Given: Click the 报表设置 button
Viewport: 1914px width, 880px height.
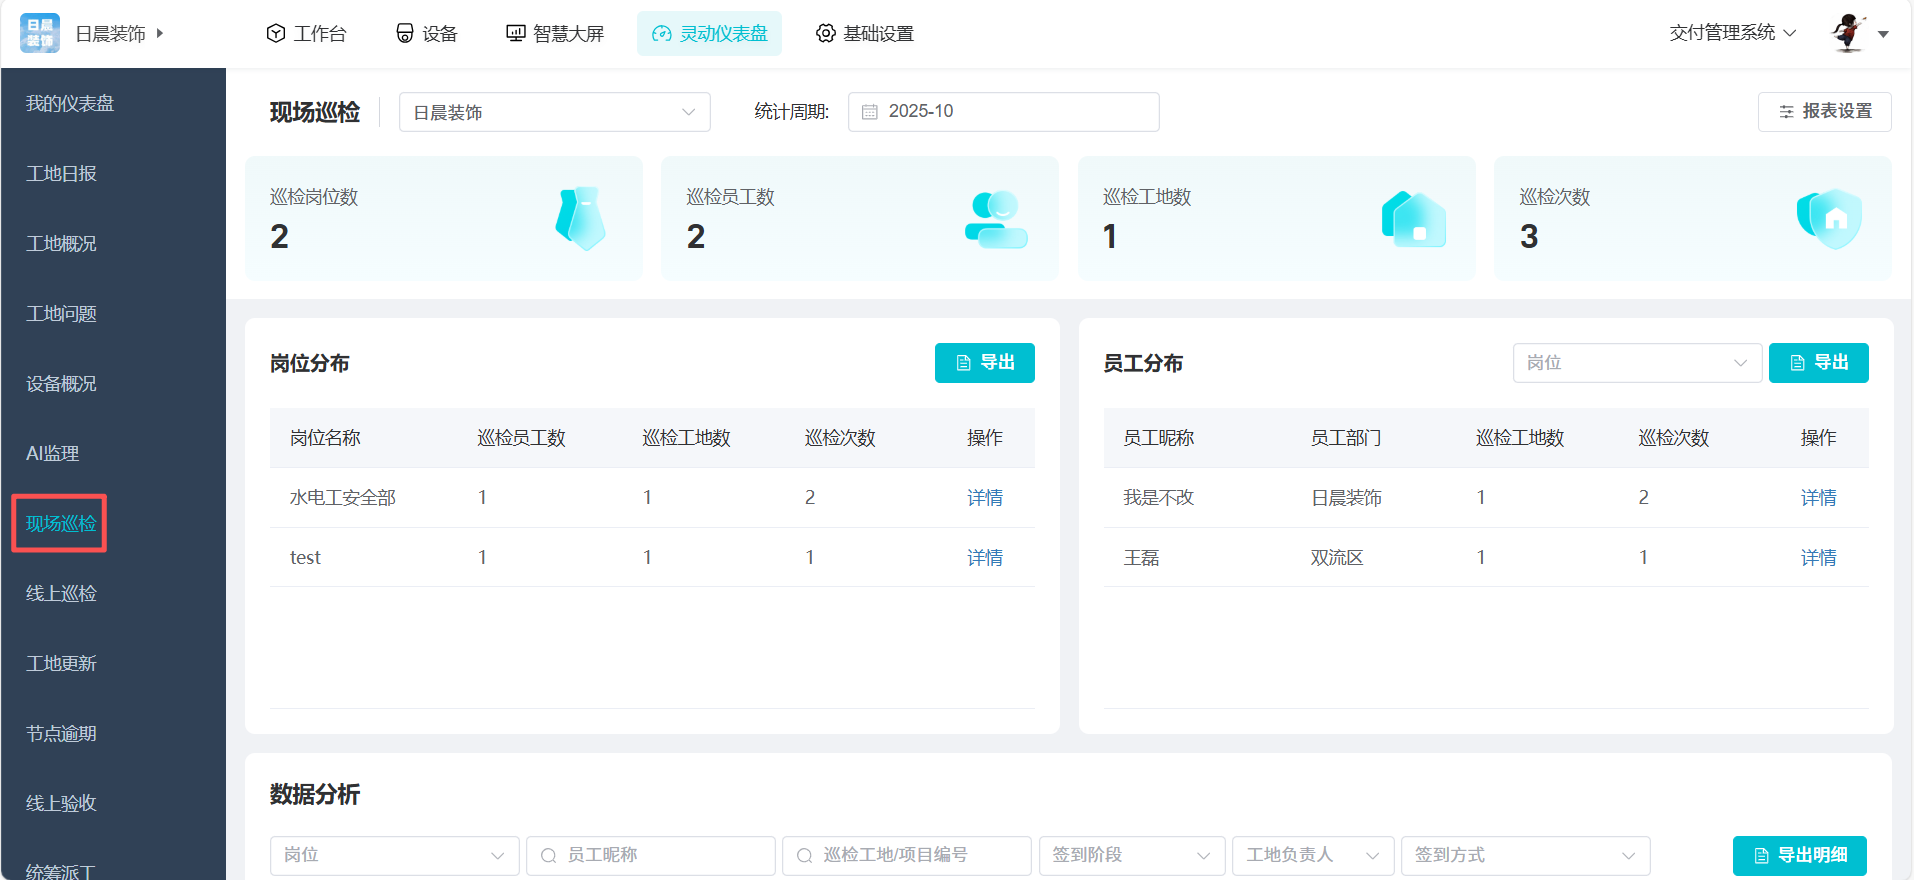Looking at the screenshot, I should 1824,112.
